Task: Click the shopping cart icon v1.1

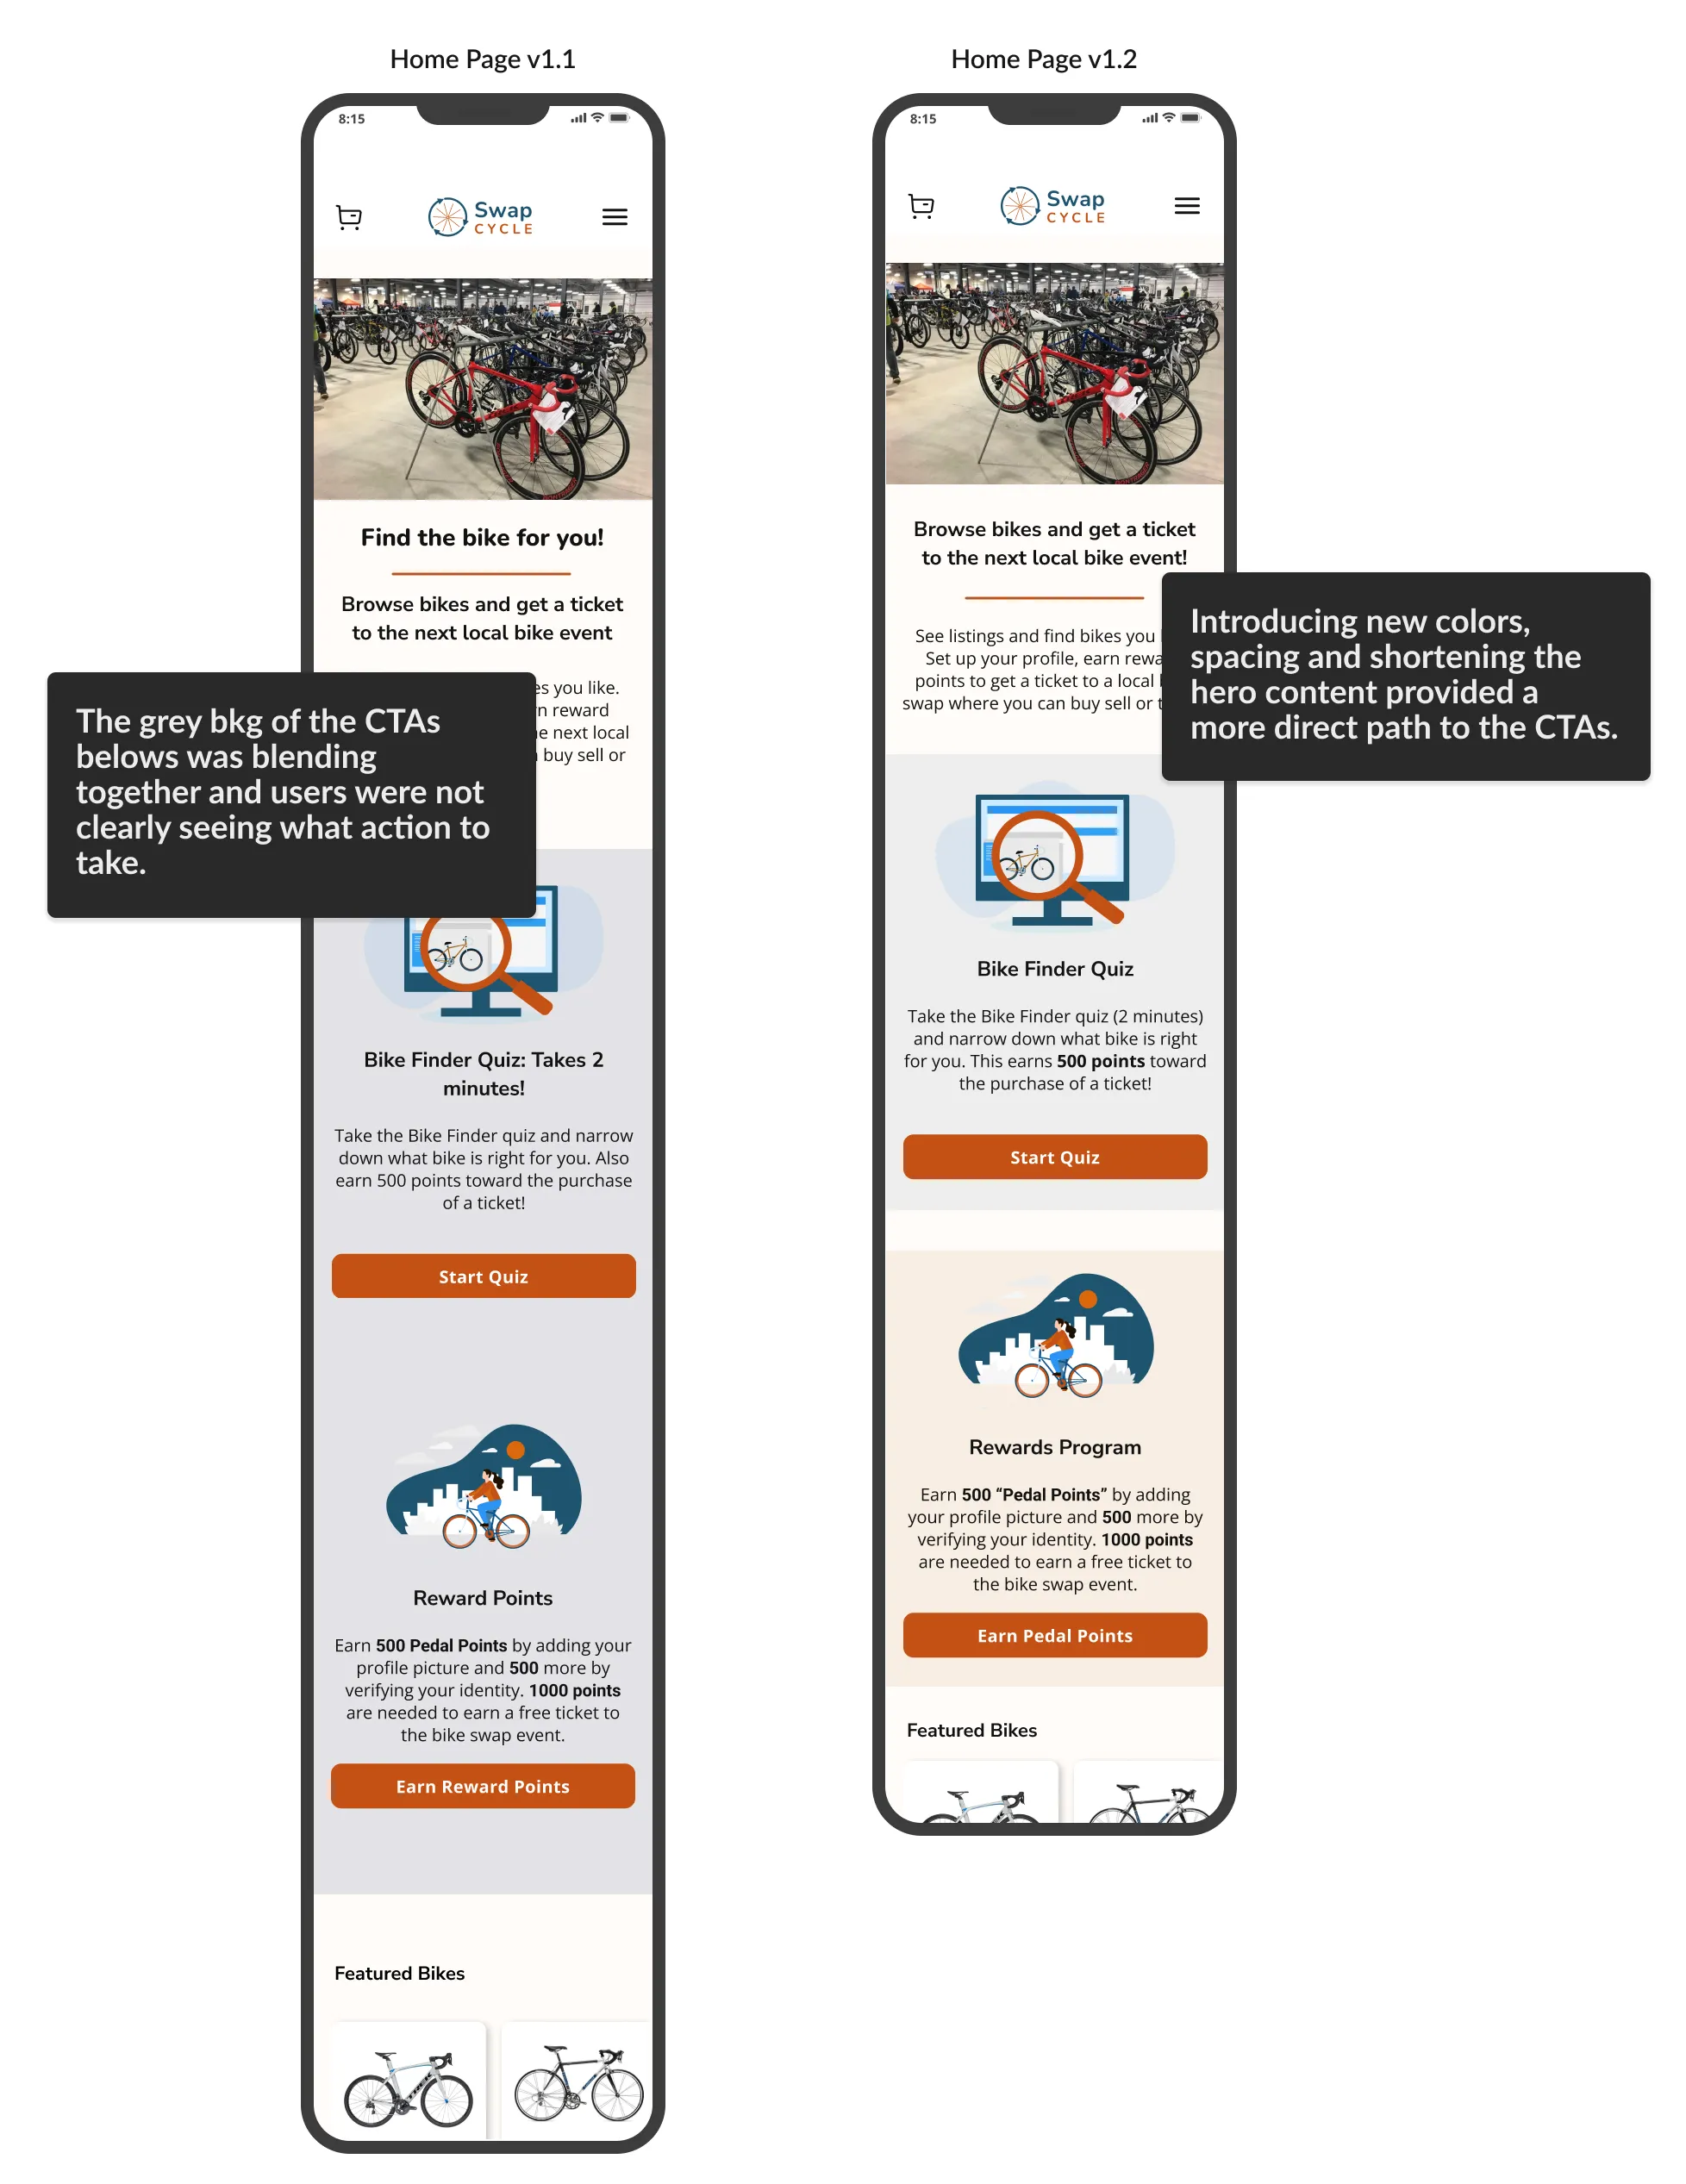Action: [347, 216]
